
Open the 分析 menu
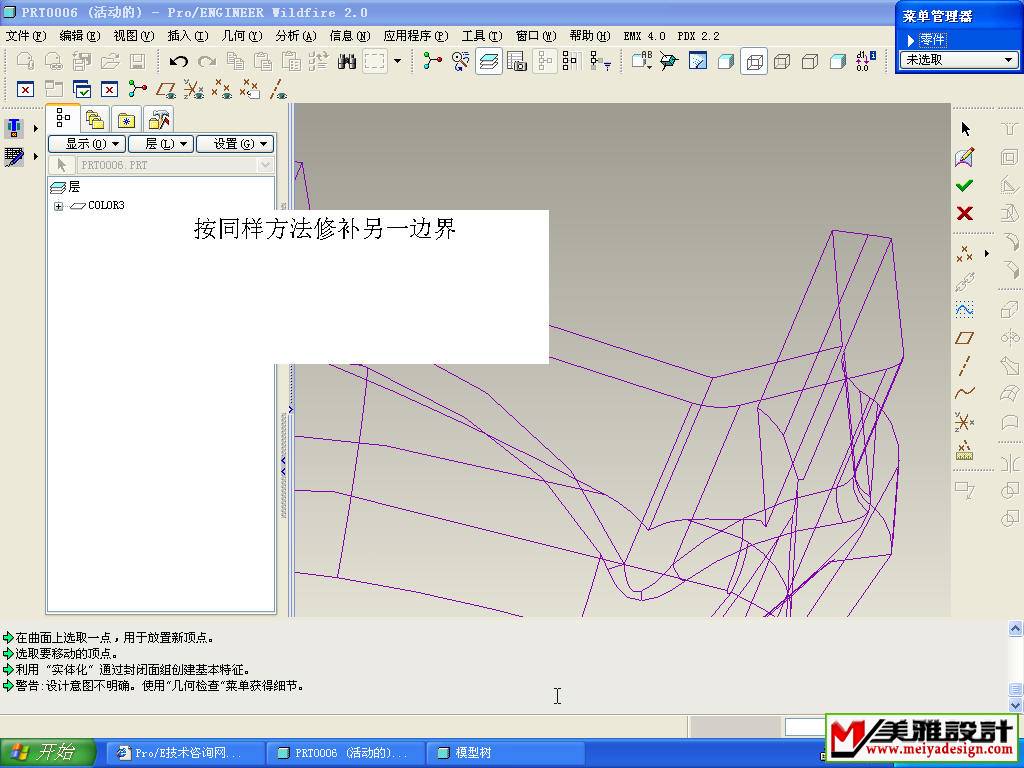(x=295, y=36)
